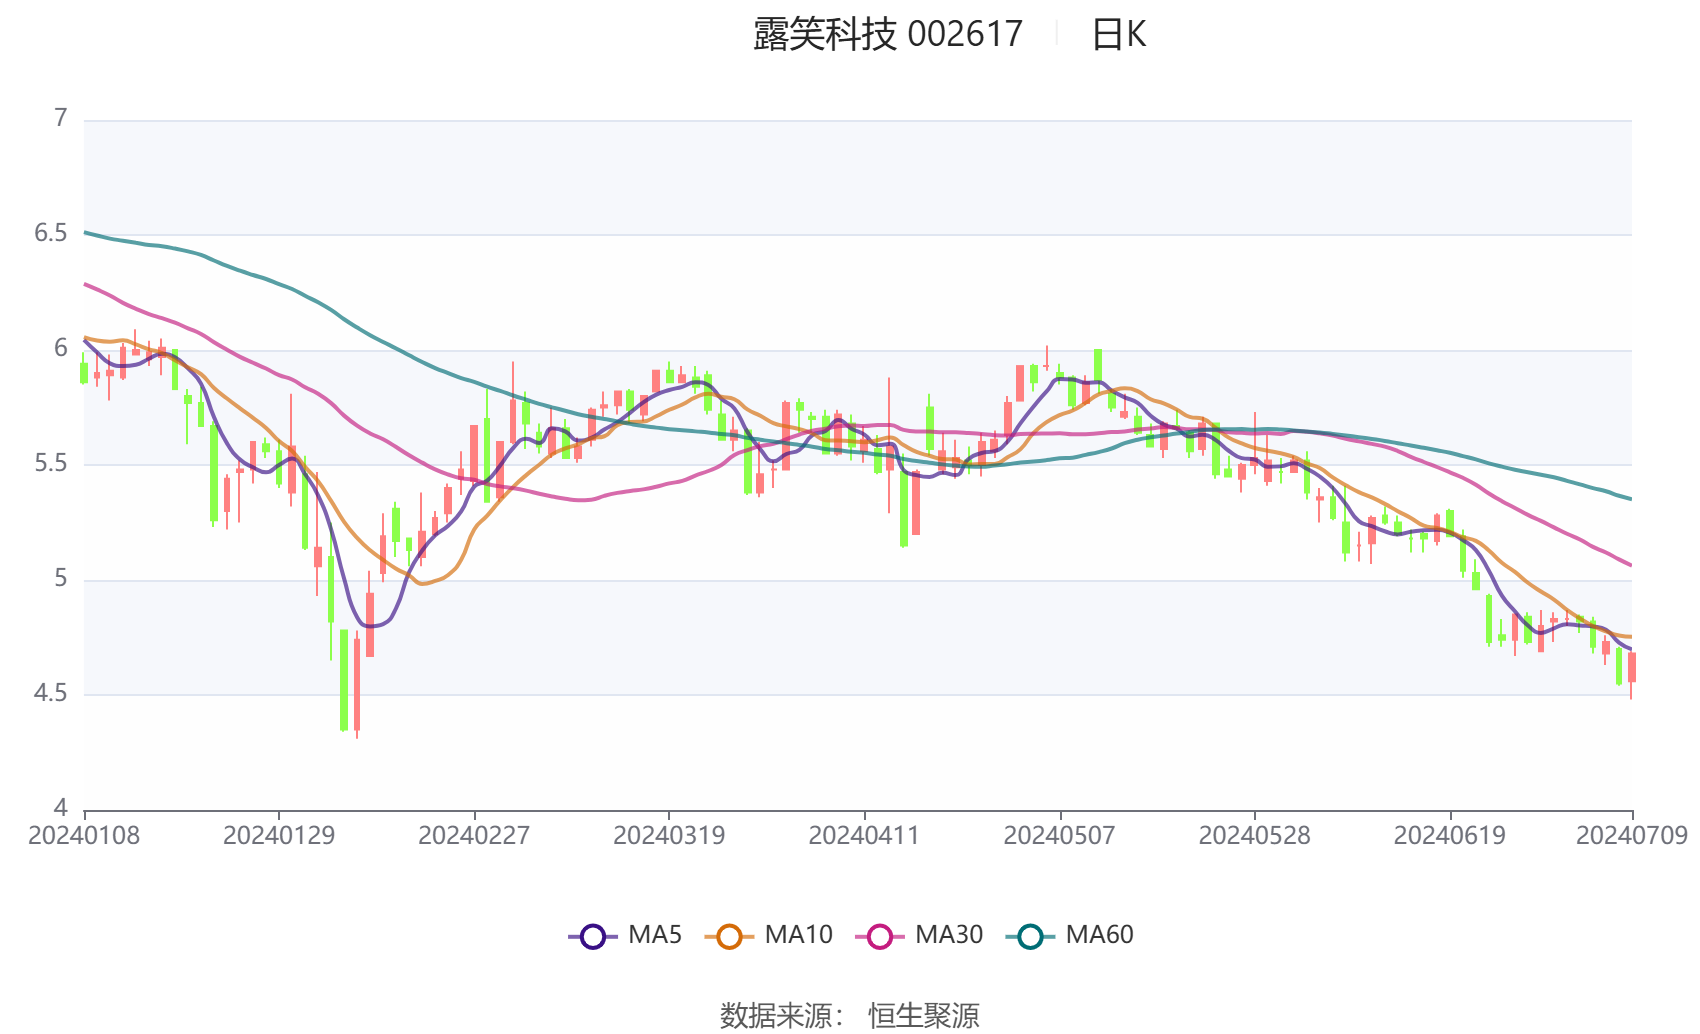Toggle the MA30 pink legend marker
Screen dimensions: 1700x1034
coord(880,936)
